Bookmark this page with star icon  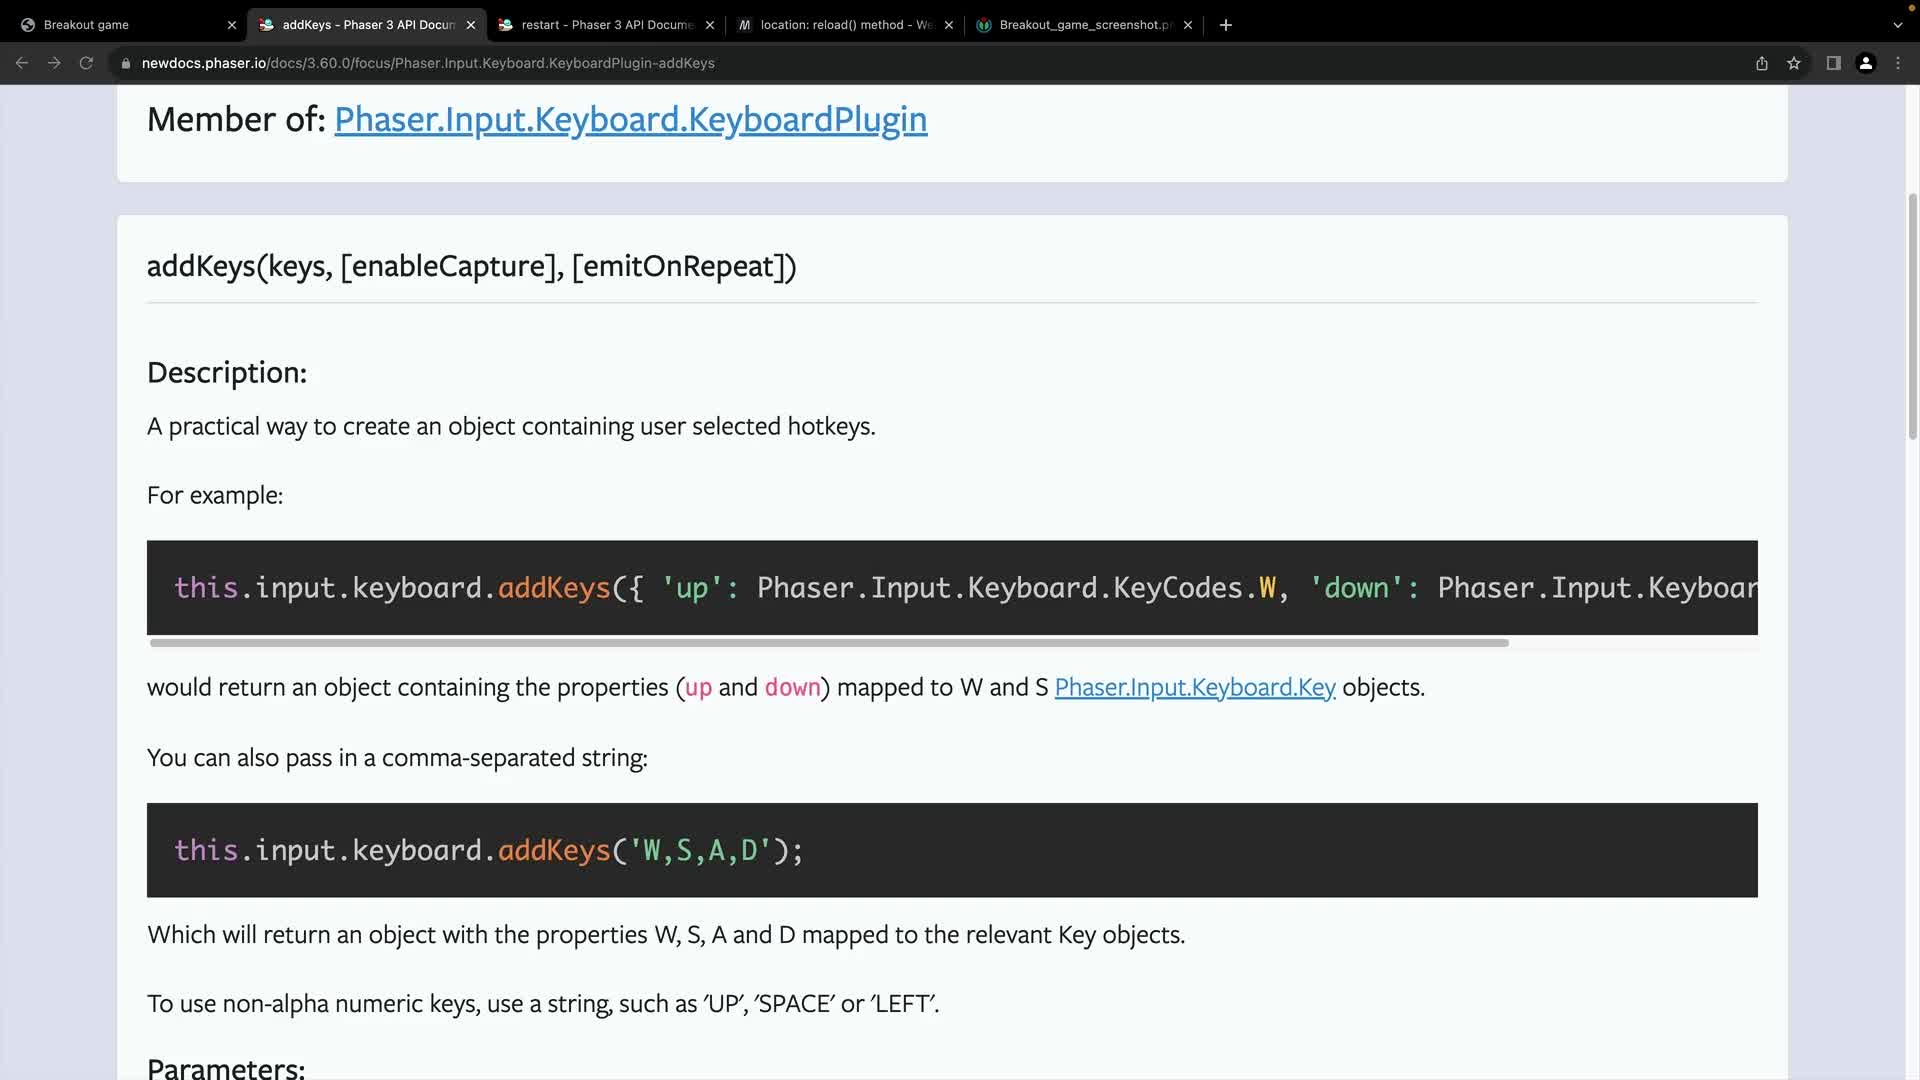tap(1794, 63)
